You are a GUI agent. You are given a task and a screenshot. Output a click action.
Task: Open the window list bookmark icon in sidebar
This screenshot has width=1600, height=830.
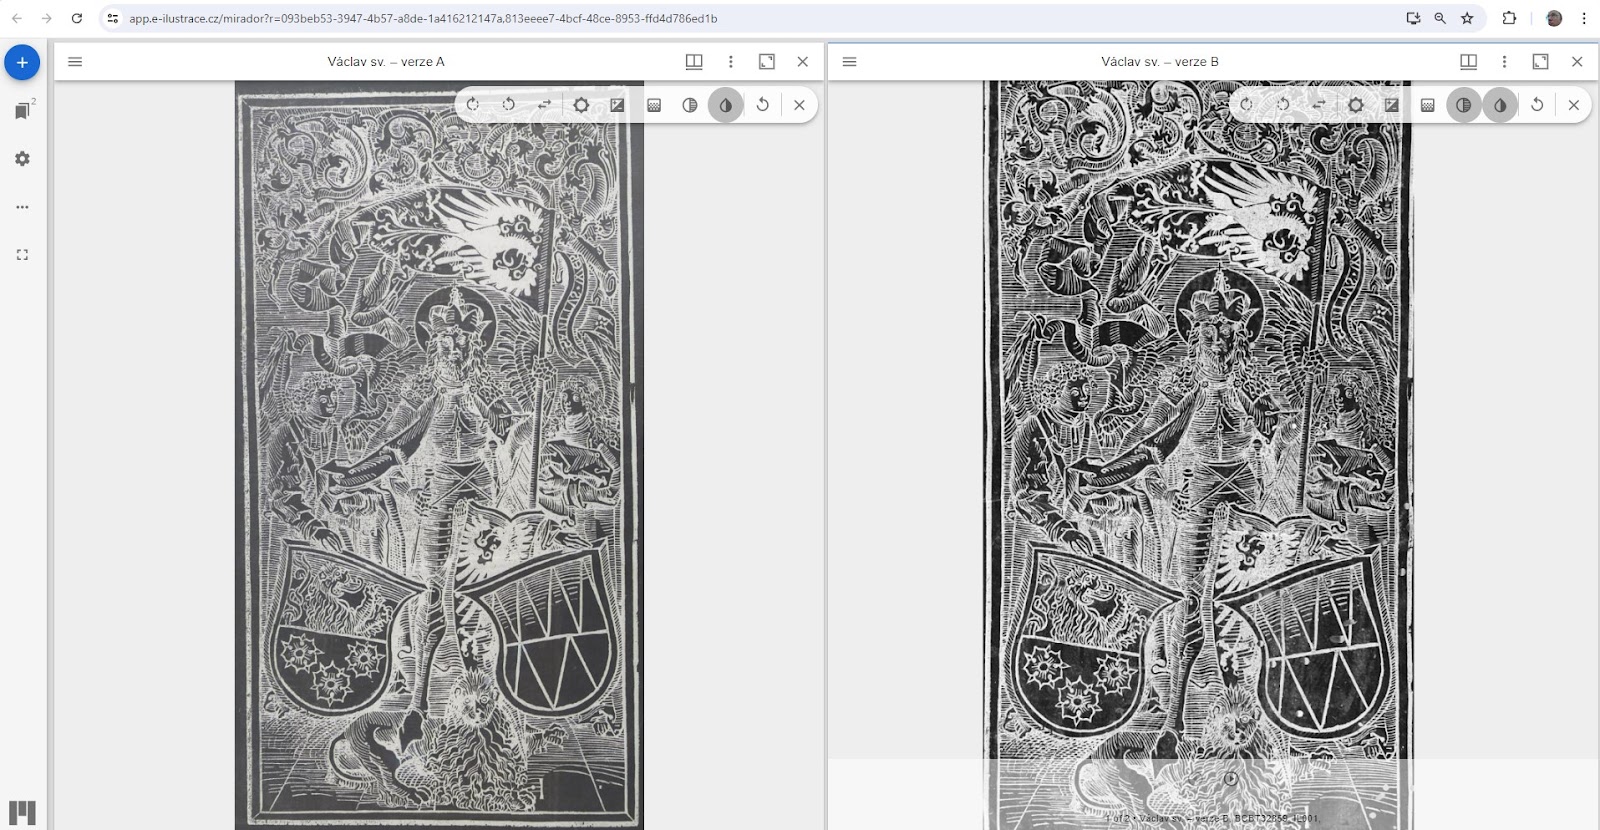(x=23, y=110)
